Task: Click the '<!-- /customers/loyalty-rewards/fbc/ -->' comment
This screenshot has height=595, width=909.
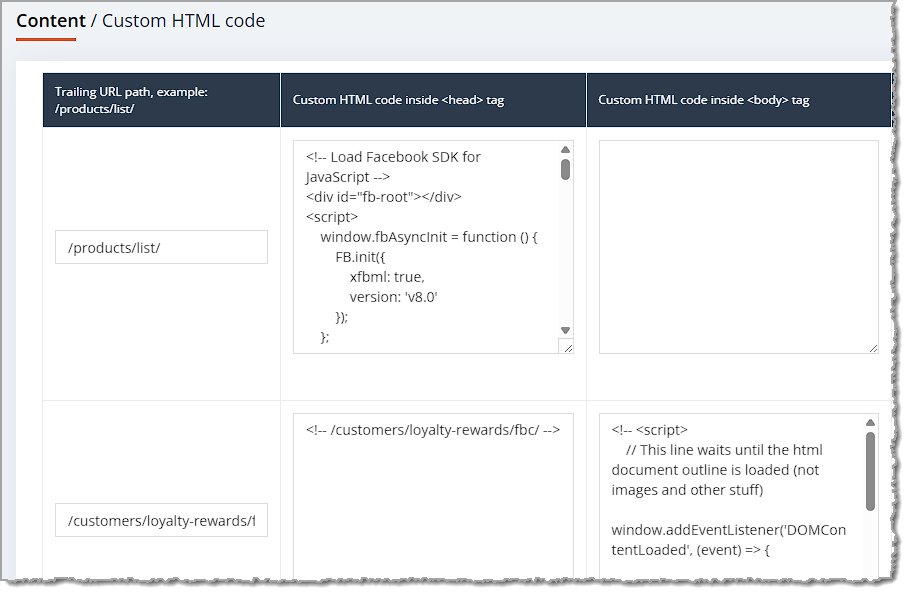Action: pos(433,430)
